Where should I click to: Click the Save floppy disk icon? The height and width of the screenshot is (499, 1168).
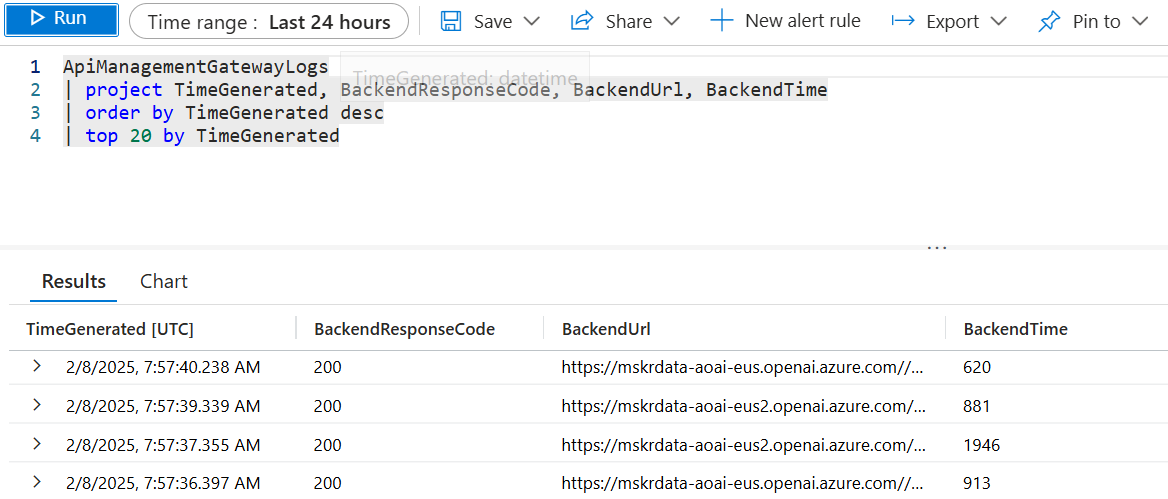pyautogui.click(x=451, y=21)
